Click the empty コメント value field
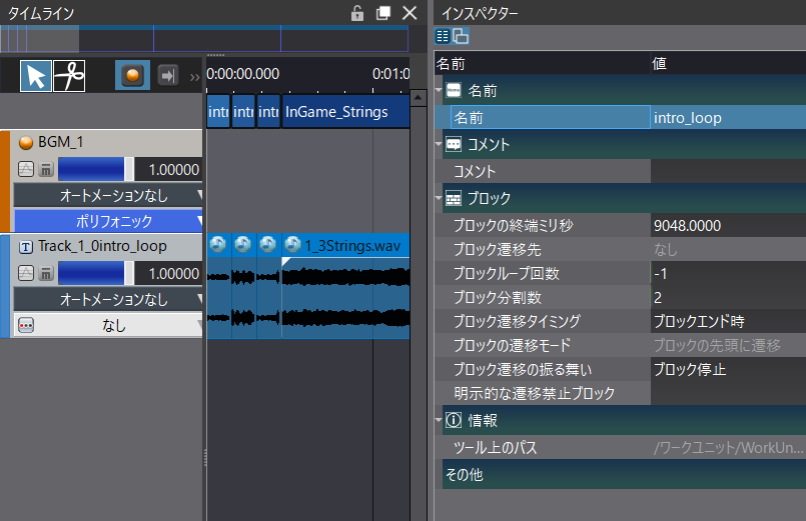The height and width of the screenshot is (521, 806). point(728,171)
